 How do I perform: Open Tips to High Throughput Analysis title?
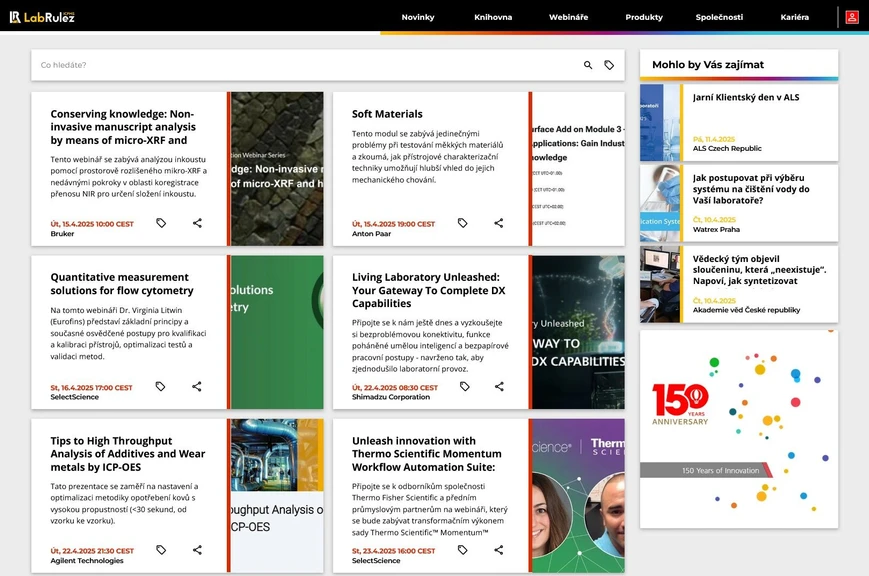pyautogui.click(x=127, y=453)
